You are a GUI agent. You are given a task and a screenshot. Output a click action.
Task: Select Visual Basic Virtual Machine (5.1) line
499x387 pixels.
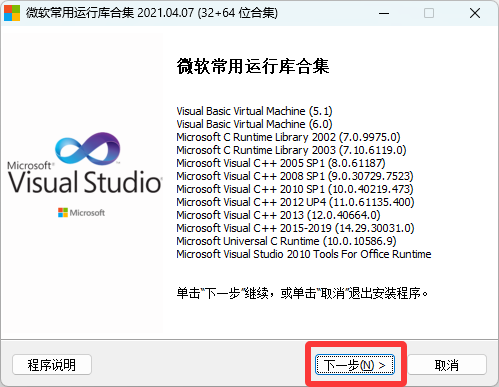(254, 111)
